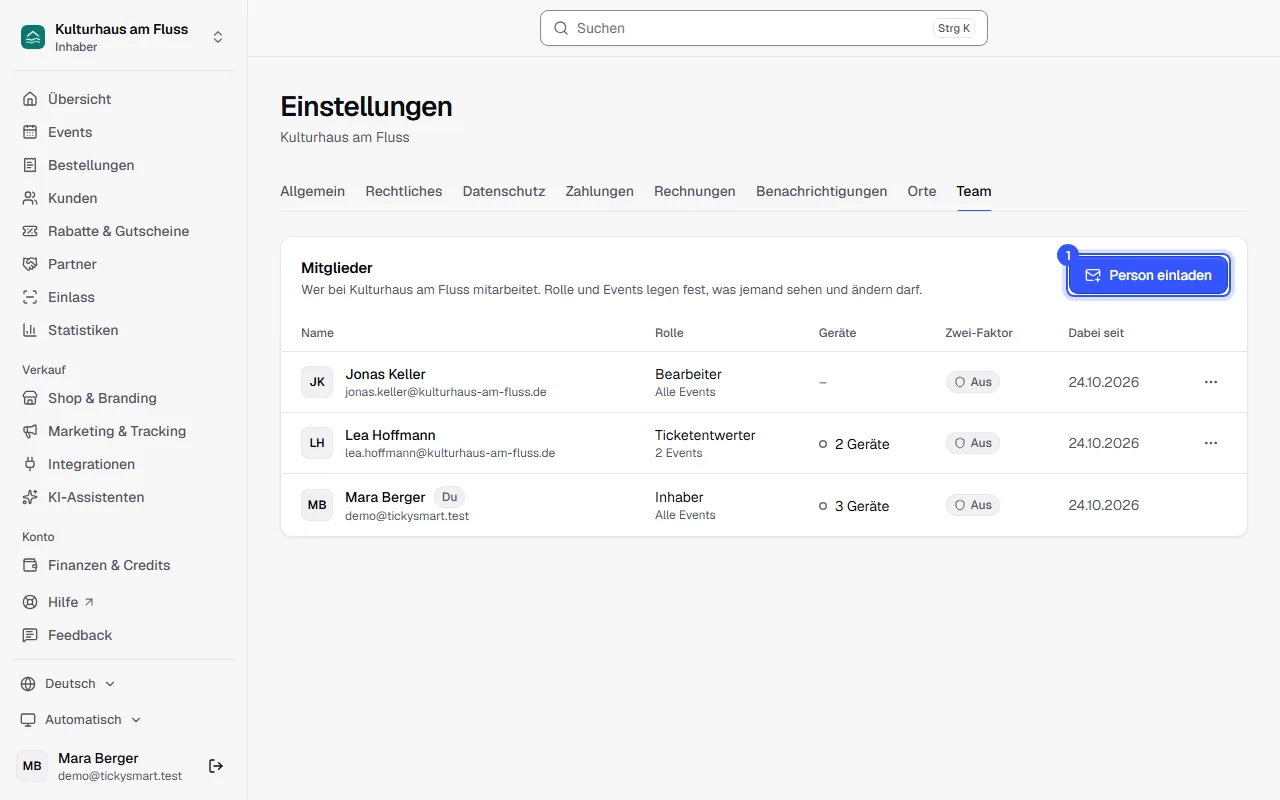Open the Automatisch theme dropdown
Viewport: 1280px width, 800px height.
[81, 720]
